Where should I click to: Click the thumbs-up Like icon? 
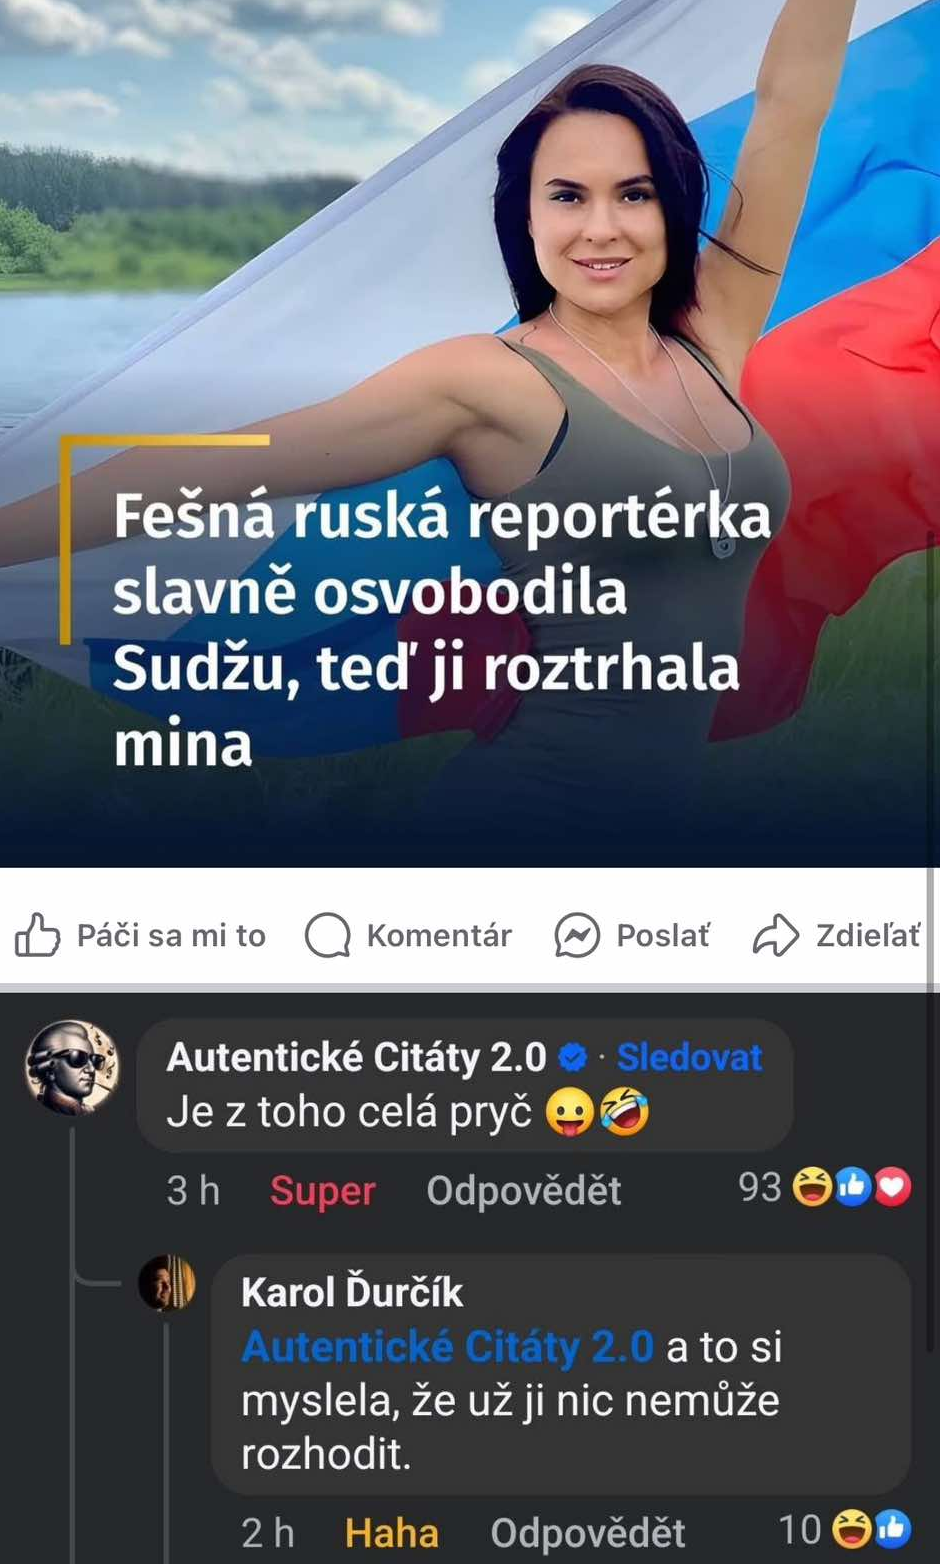tap(38, 935)
